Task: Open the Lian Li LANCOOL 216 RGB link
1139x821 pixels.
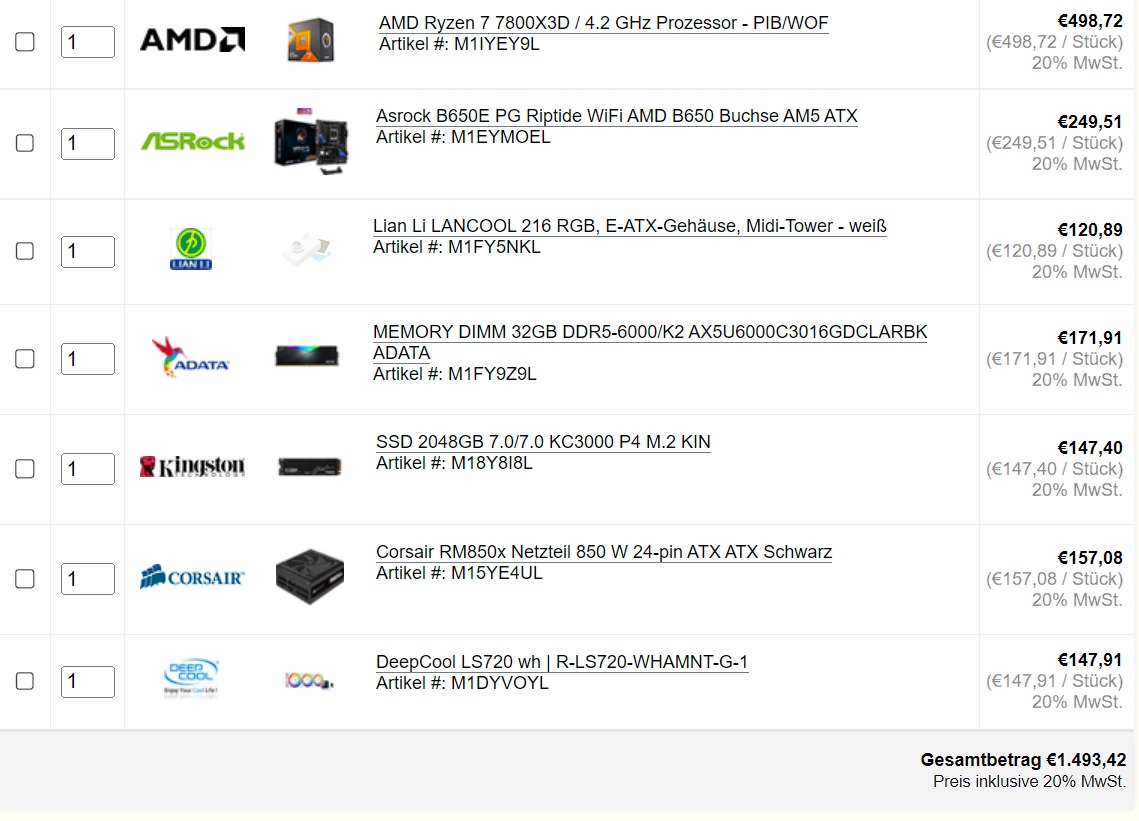Action: pyautogui.click(x=630, y=226)
